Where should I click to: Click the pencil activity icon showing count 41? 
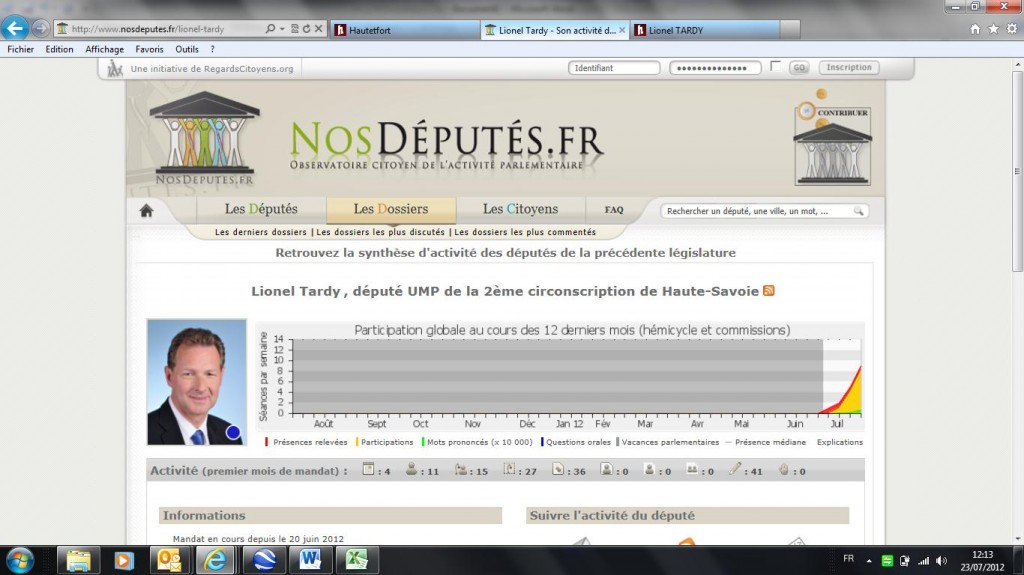pyautogui.click(x=735, y=469)
